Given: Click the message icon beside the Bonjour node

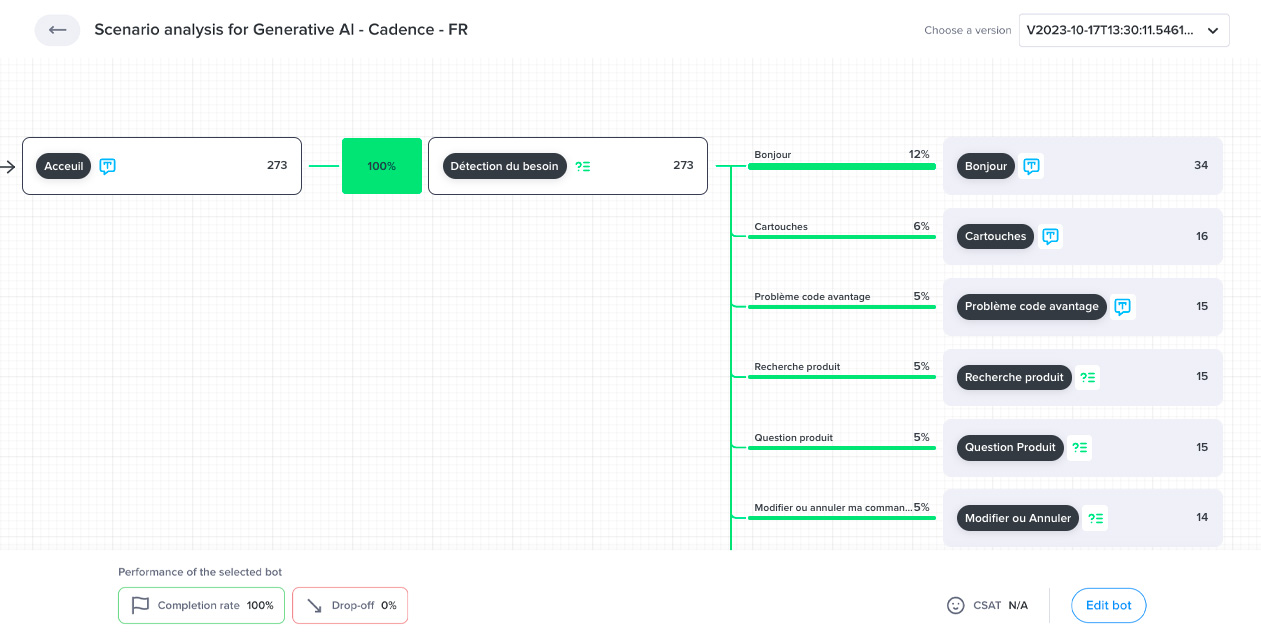Looking at the screenshot, I should coord(1032,166).
